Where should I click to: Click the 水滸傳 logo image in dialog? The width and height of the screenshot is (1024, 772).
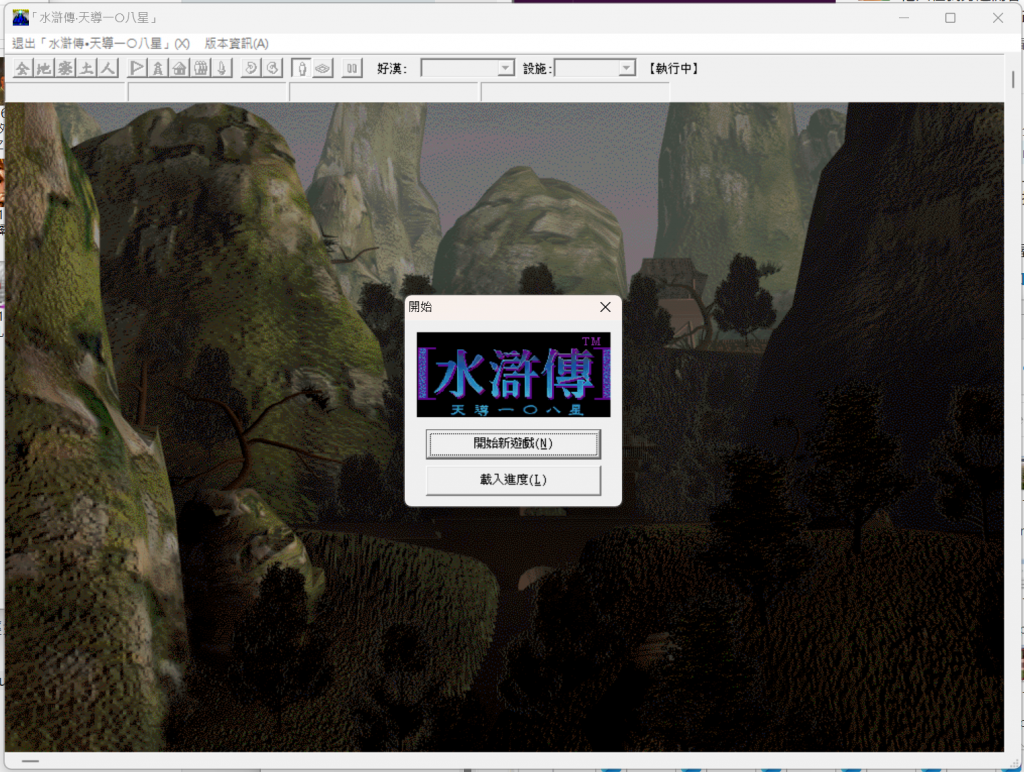513,374
